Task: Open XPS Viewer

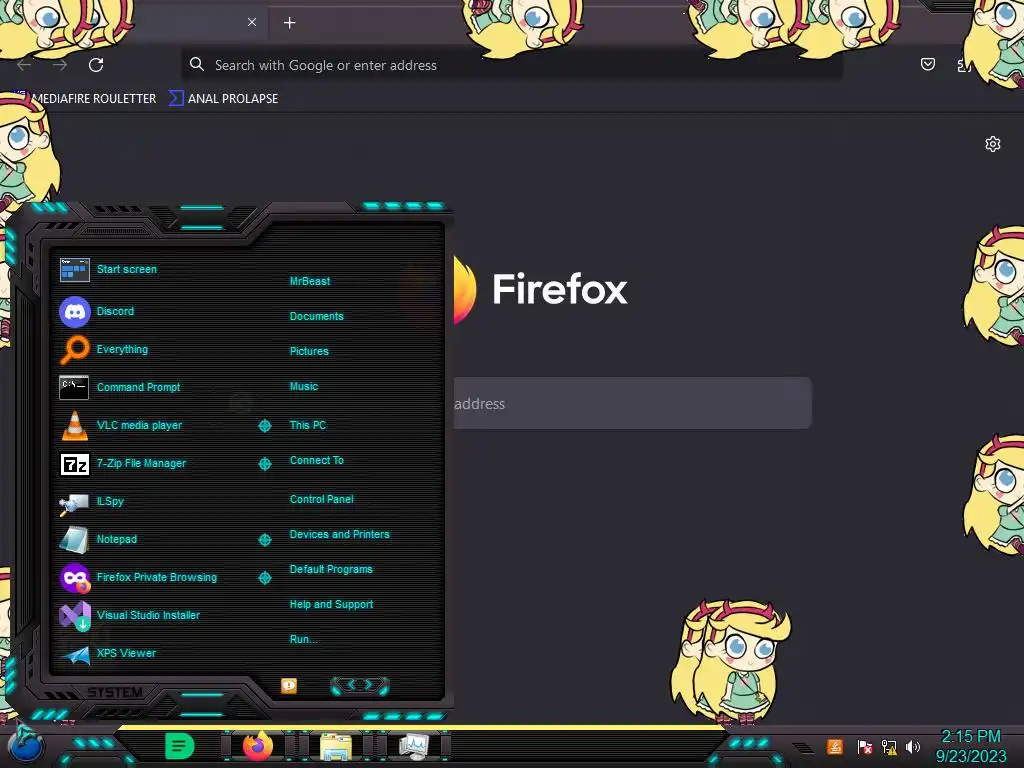Action: [108, 653]
